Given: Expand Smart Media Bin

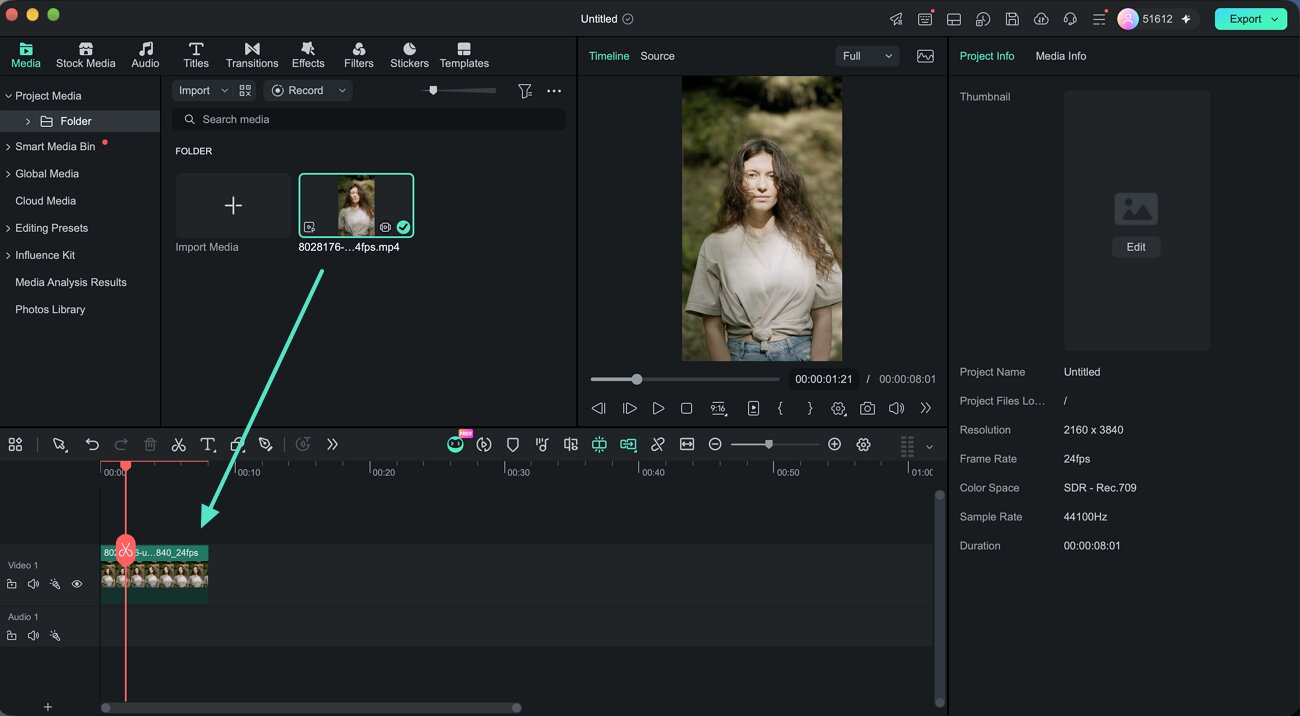Looking at the screenshot, I should [9, 147].
